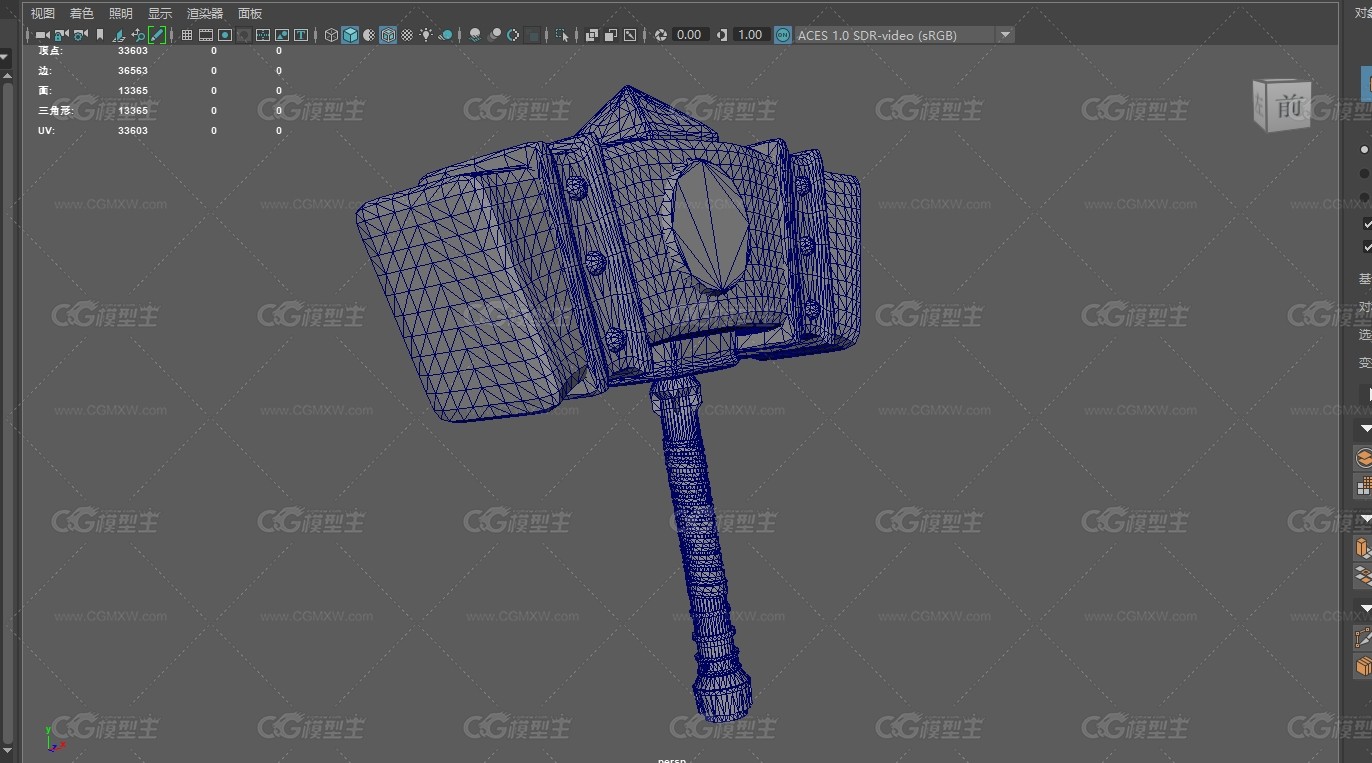Click the camera bookmarks icon
Screen dimensions: 1372x763
[x=100, y=35]
